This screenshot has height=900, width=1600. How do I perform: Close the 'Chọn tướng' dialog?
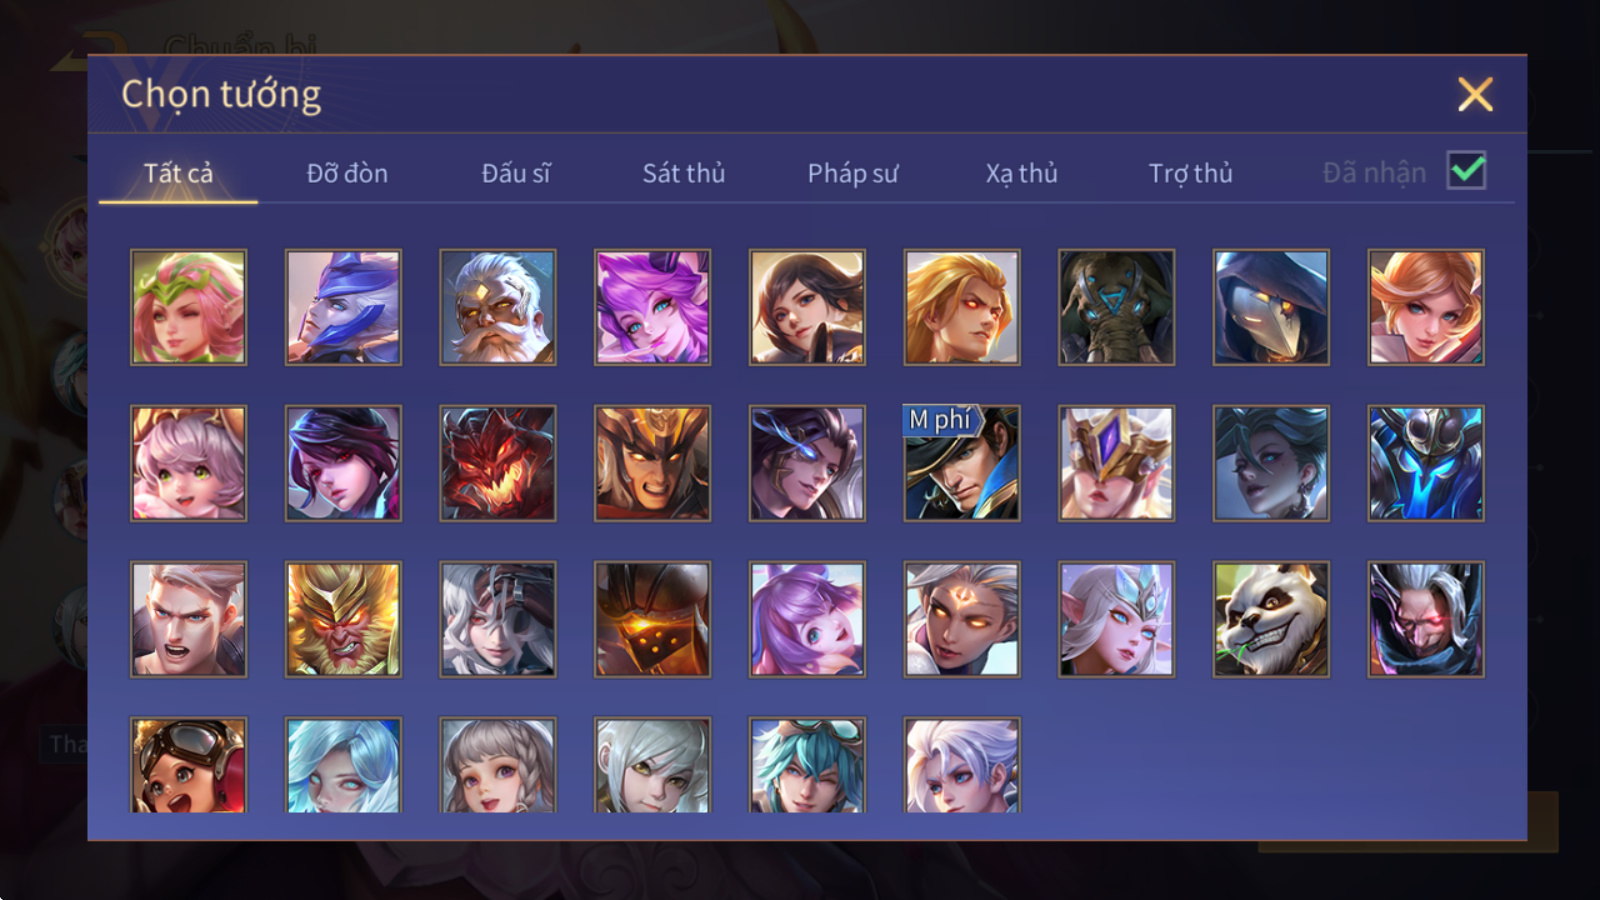(1475, 95)
